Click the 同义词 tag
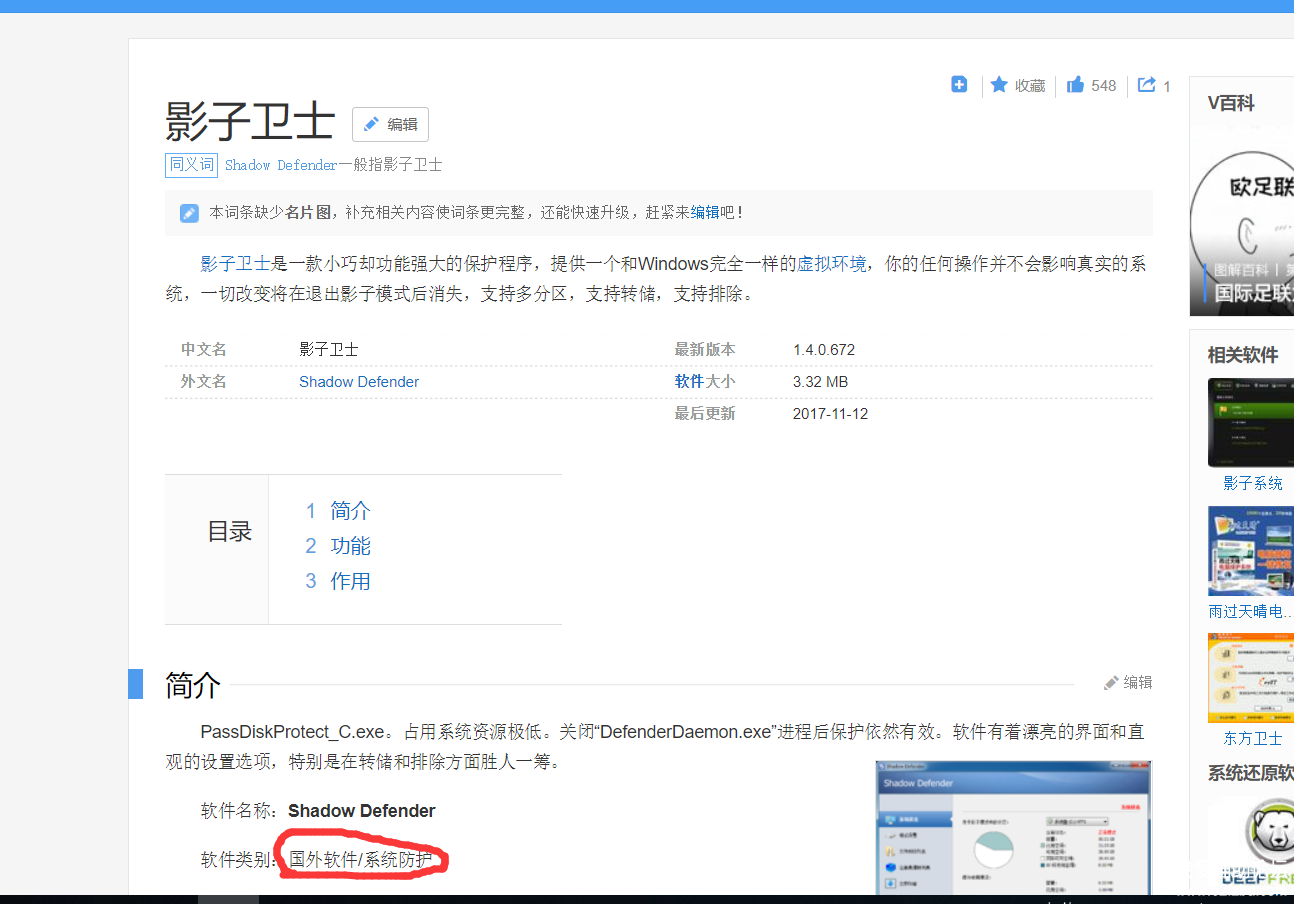The height and width of the screenshot is (904, 1294). [191, 164]
